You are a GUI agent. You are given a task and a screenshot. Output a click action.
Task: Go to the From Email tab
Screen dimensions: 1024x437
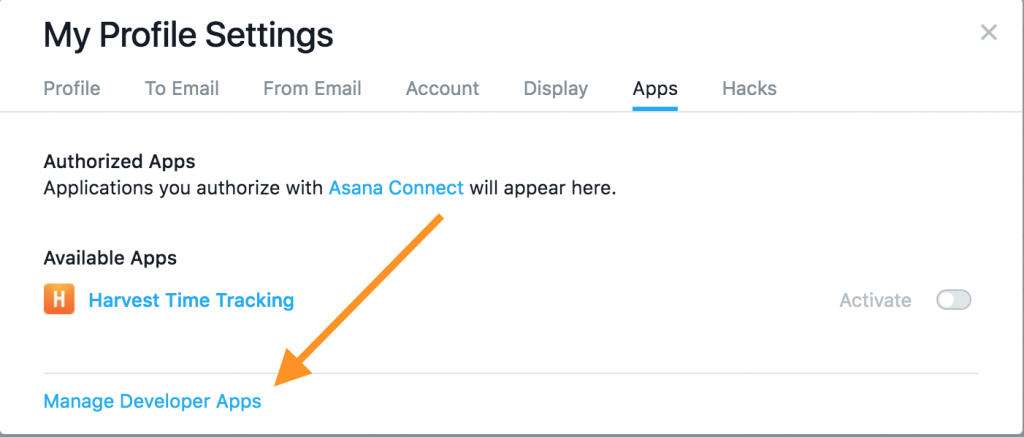click(x=312, y=89)
